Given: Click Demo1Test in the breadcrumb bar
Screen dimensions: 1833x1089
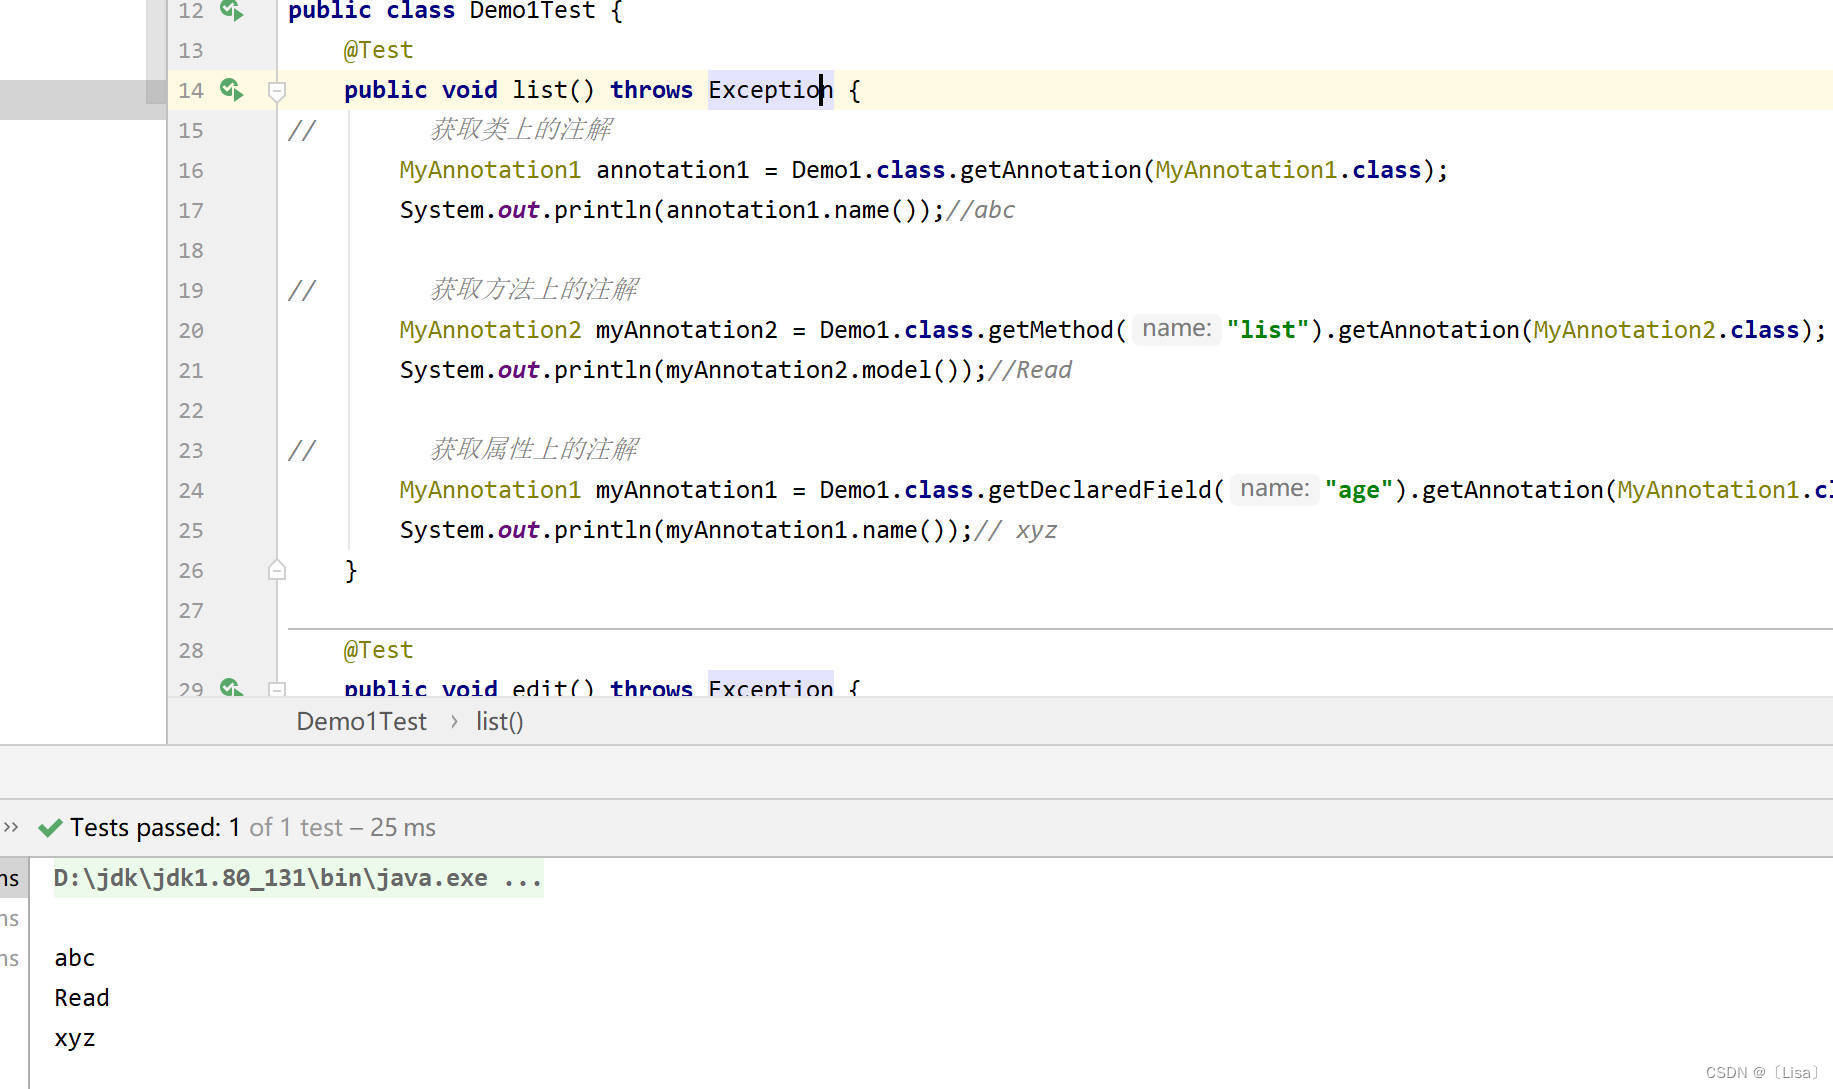Looking at the screenshot, I should point(361,721).
